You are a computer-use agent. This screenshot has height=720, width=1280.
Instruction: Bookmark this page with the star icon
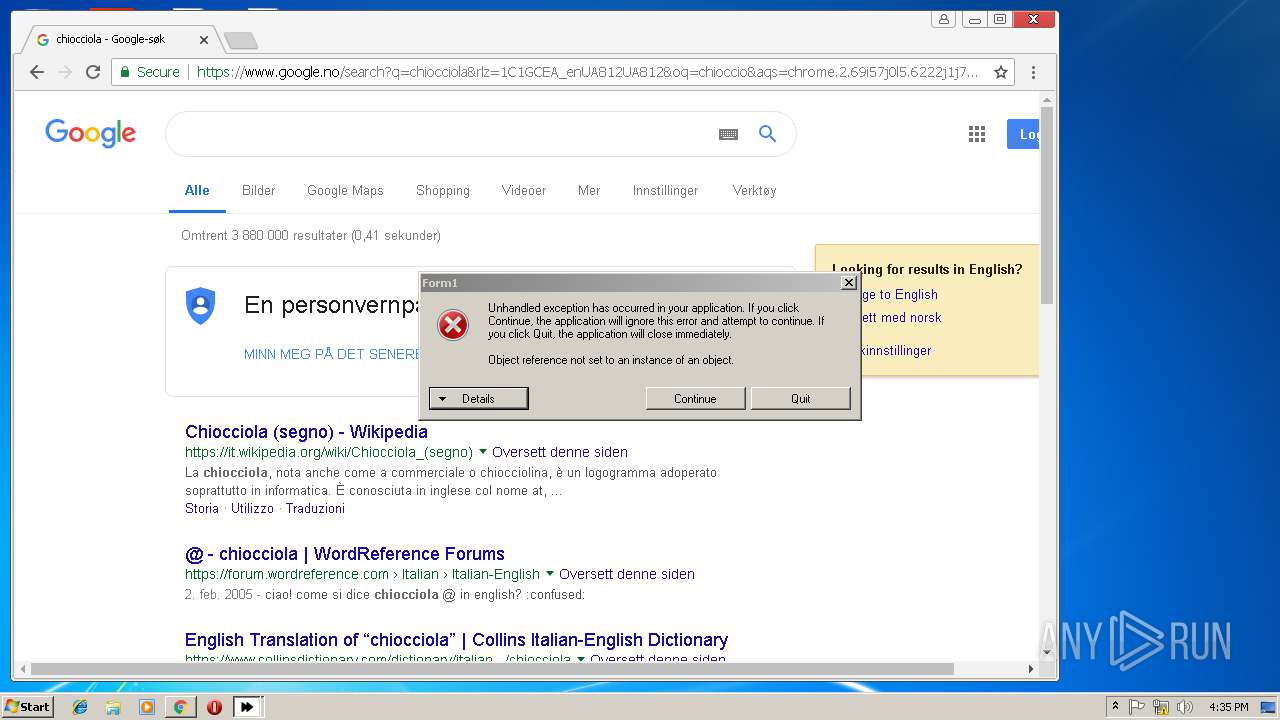[x=1000, y=72]
